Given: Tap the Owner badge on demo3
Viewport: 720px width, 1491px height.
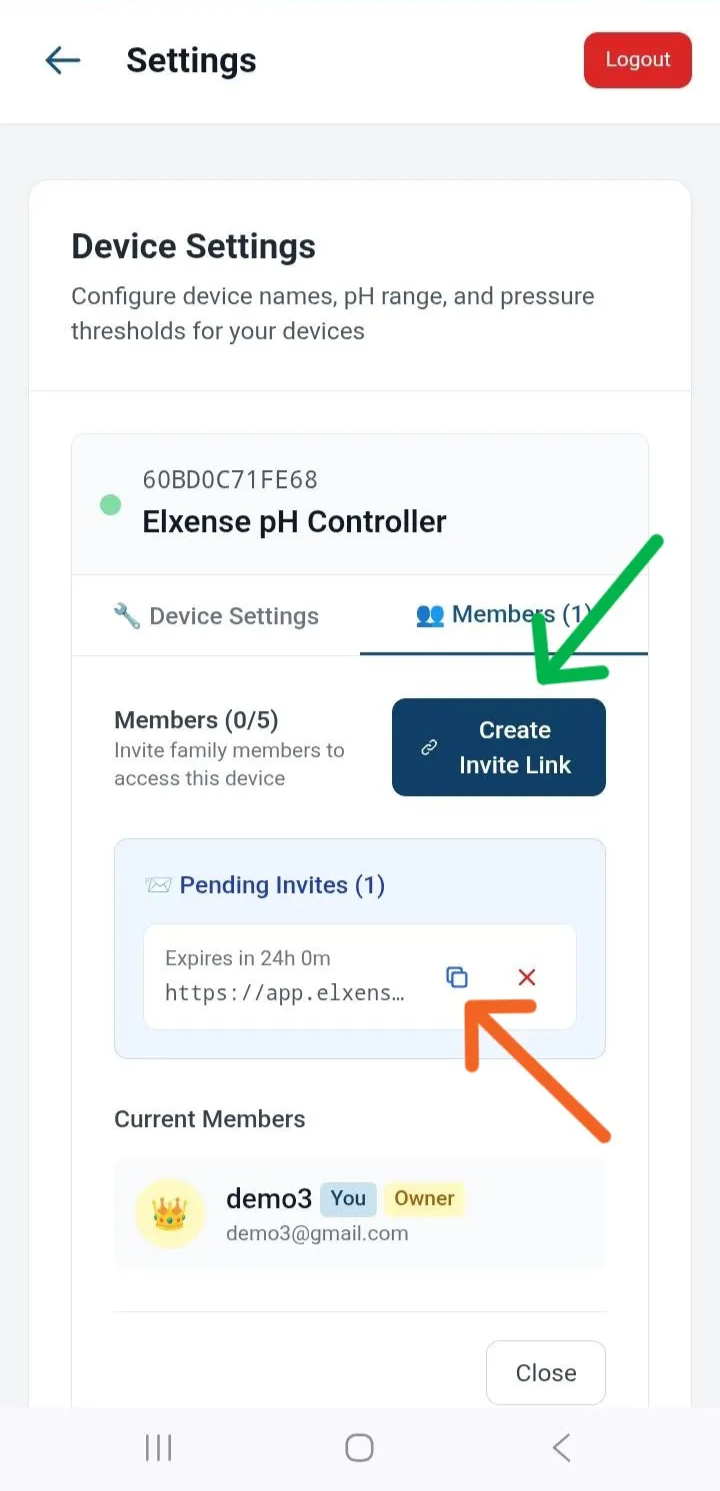Looking at the screenshot, I should (424, 1198).
